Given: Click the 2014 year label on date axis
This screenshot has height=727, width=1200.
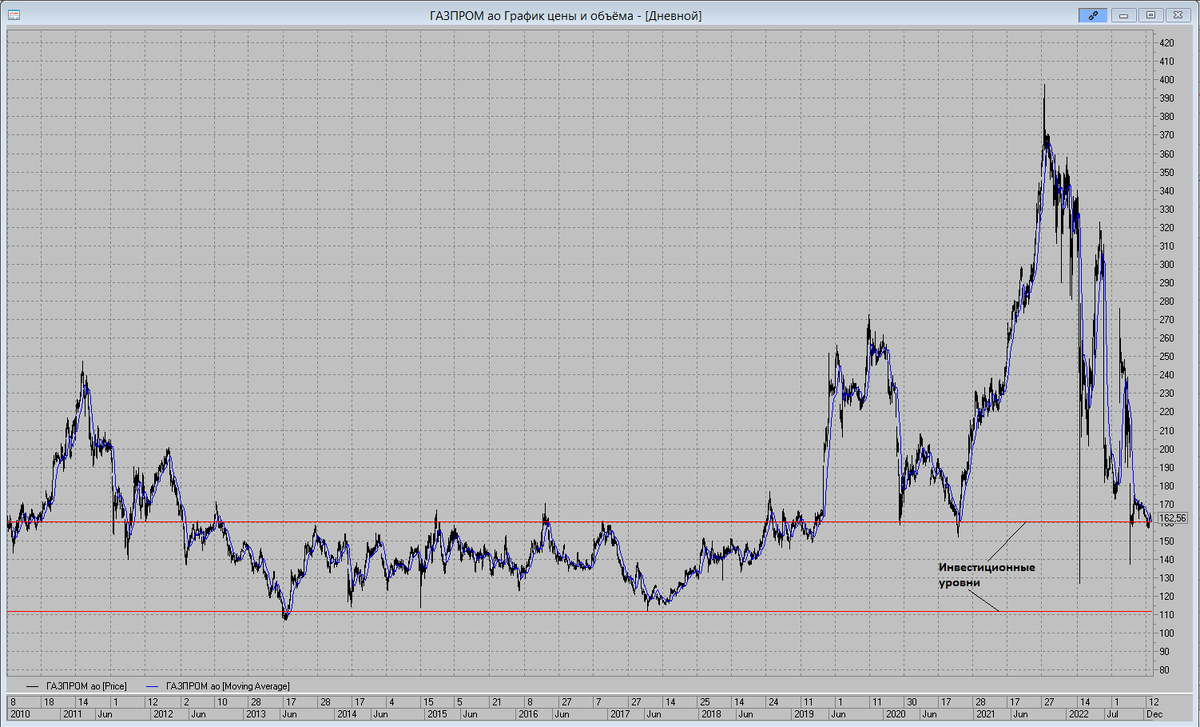Looking at the screenshot, I should pyautogui.click(x=346, y=715).
